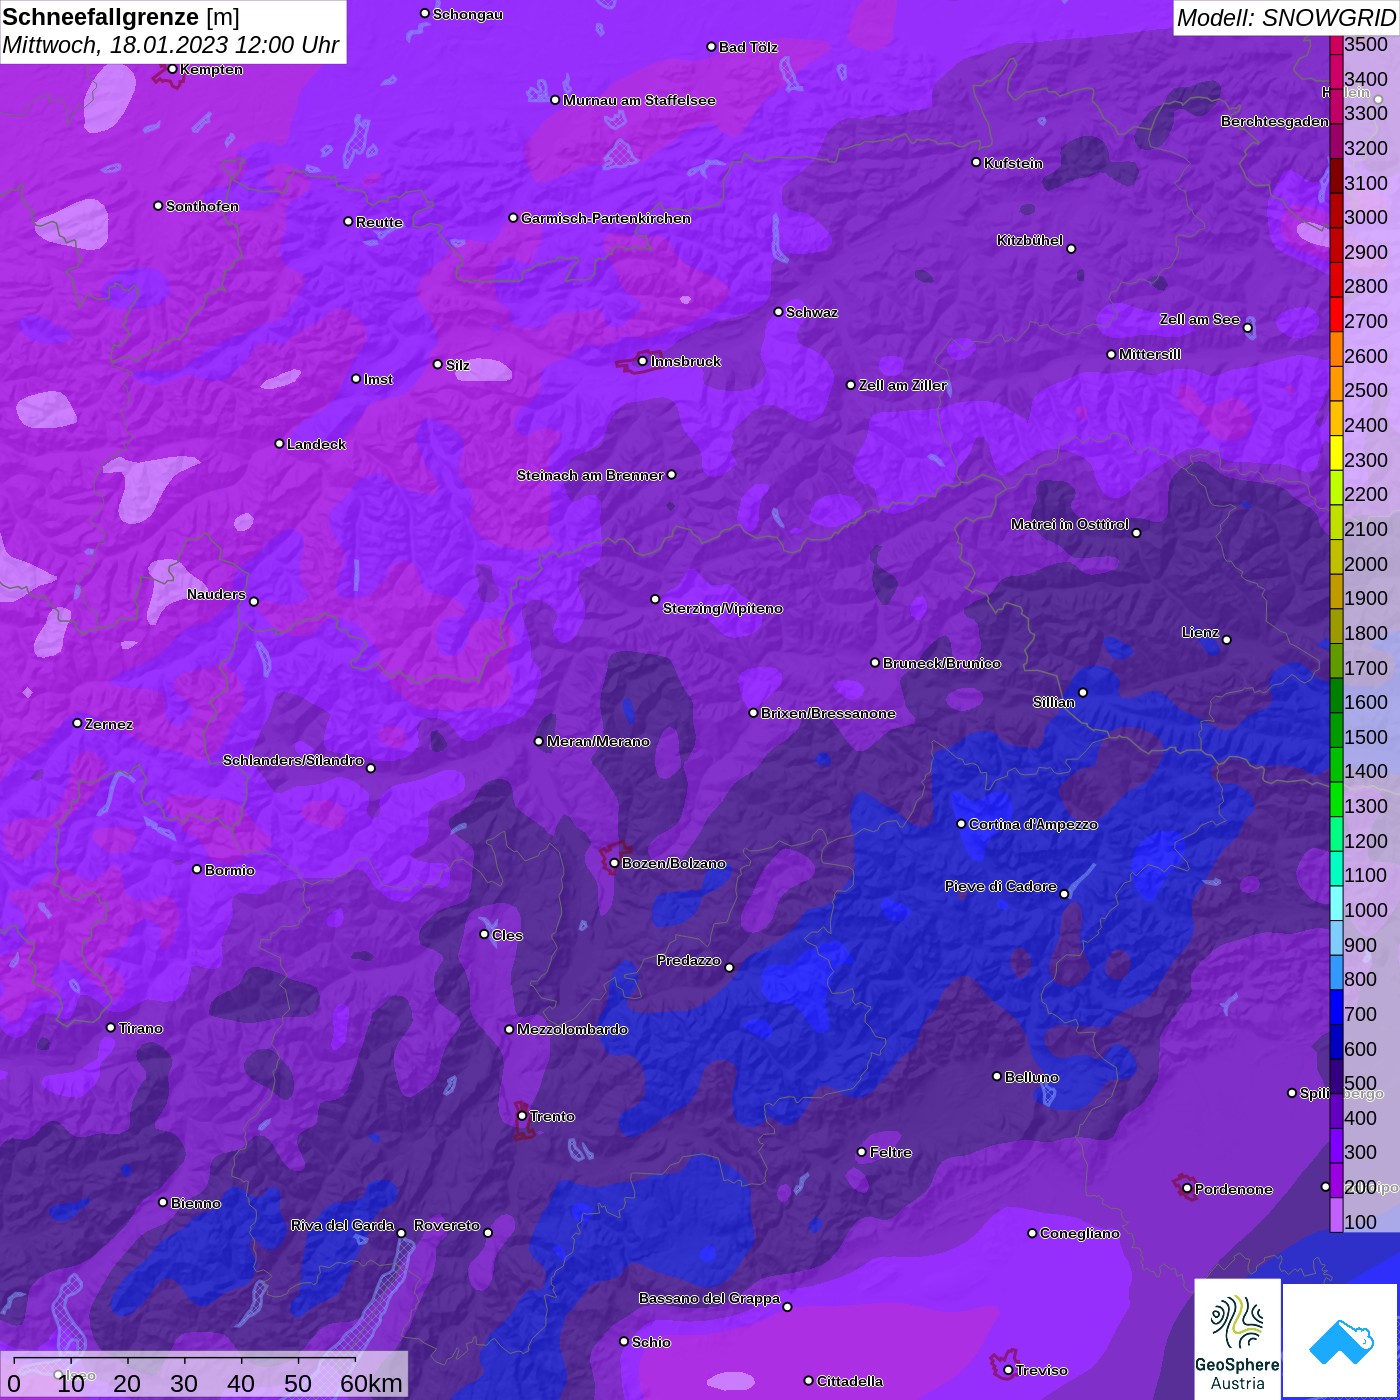Click the "Schneefallgrenze [m]" map title
Screen dimensions: 1400x1400
coord(121,17)
